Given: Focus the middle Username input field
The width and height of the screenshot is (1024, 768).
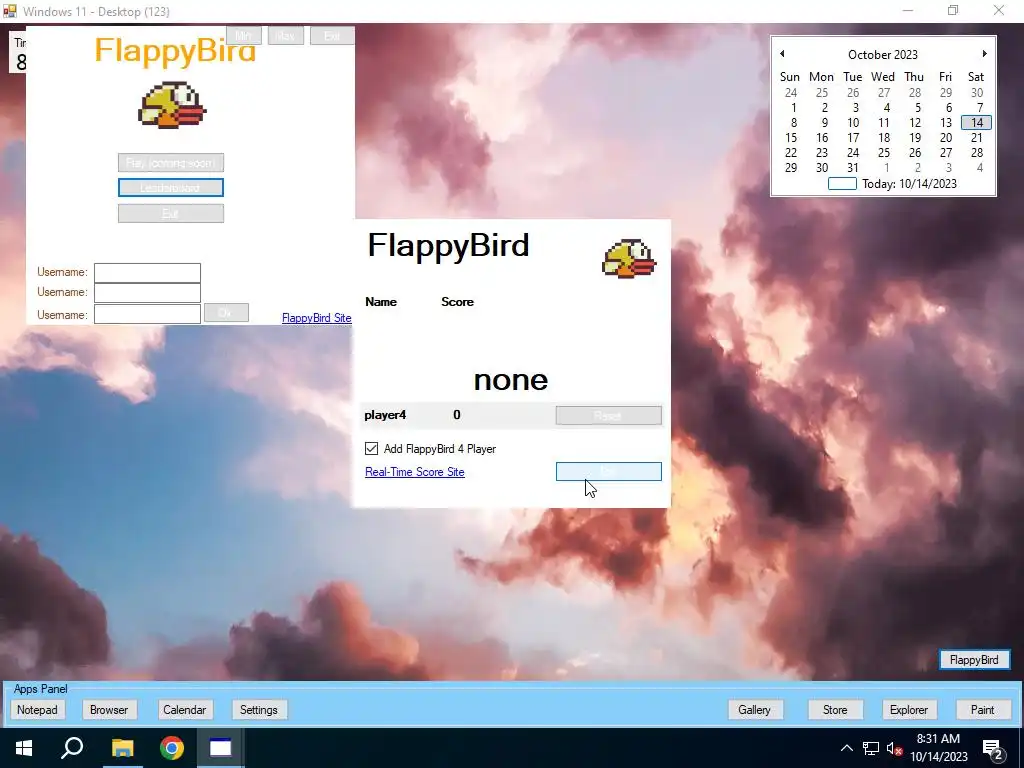Looking at the screenshot, I should tap(148, 293).
